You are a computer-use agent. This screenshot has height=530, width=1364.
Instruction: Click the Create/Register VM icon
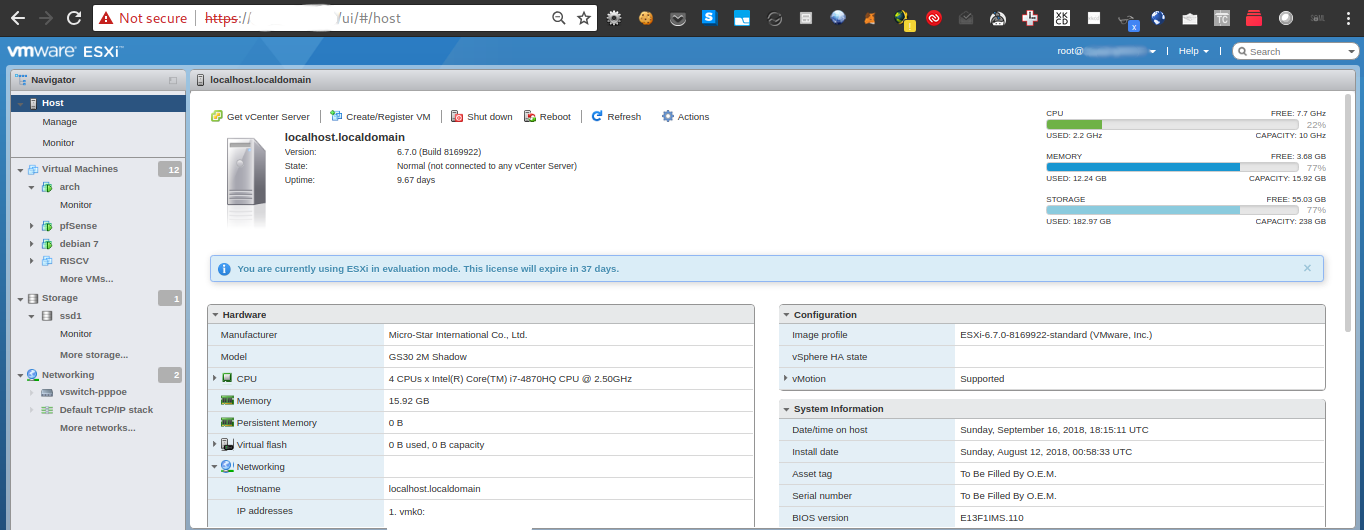[336, 117]
